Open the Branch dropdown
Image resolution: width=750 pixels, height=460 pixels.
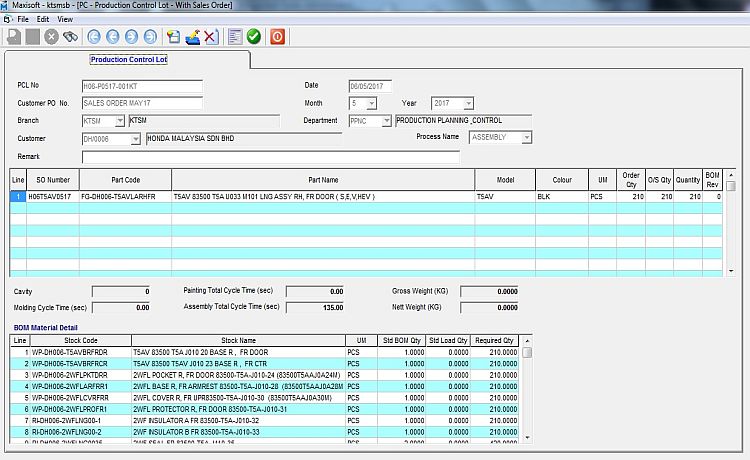click(x=120, y=121)
